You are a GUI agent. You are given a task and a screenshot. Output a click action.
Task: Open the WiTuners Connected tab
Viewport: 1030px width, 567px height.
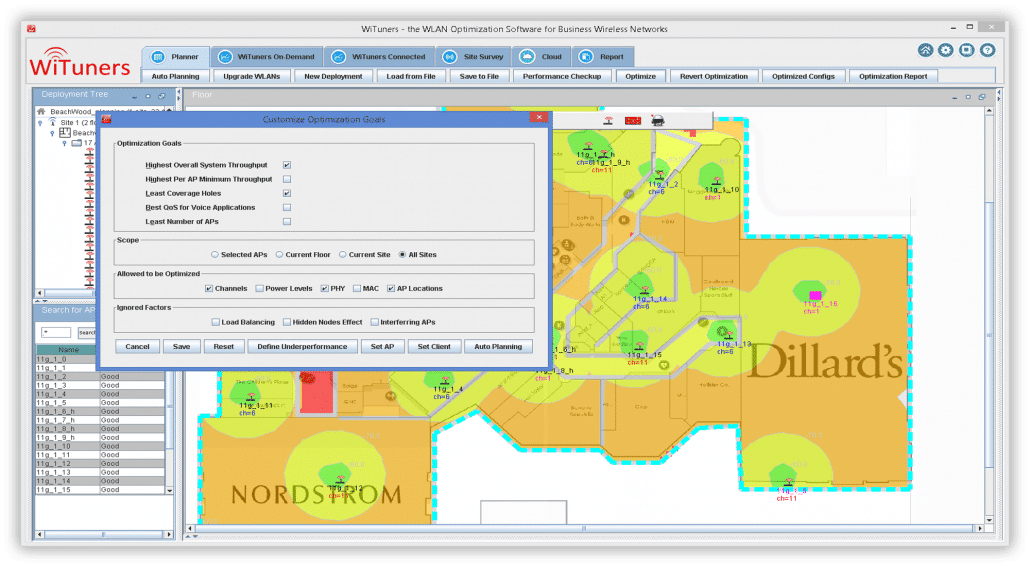[x=379, y=57]
